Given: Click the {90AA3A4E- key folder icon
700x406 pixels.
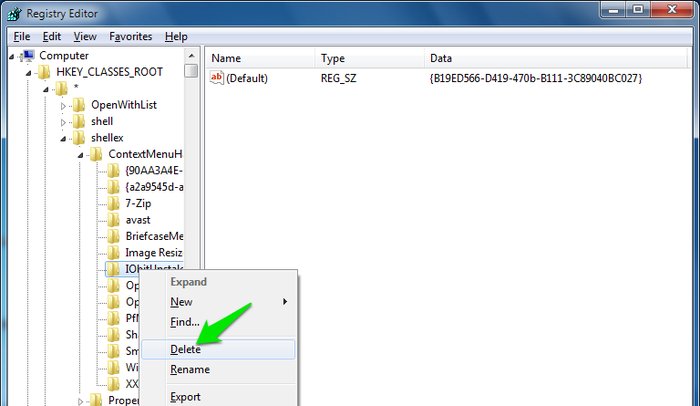Looking at the screenshot, I should click(113, 171).
